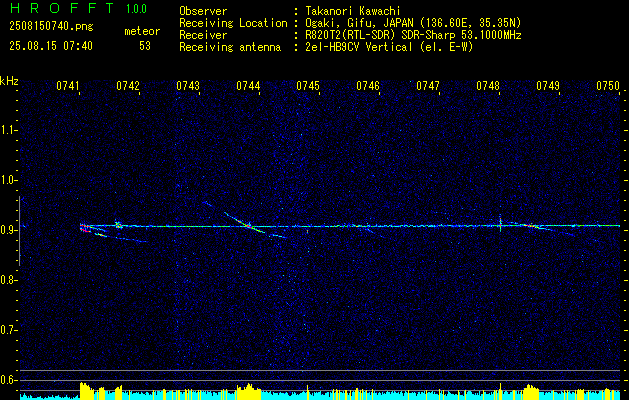Click the 0.9 kHz axis label
This screenshot has width=629, height=400.
[8, 230]
